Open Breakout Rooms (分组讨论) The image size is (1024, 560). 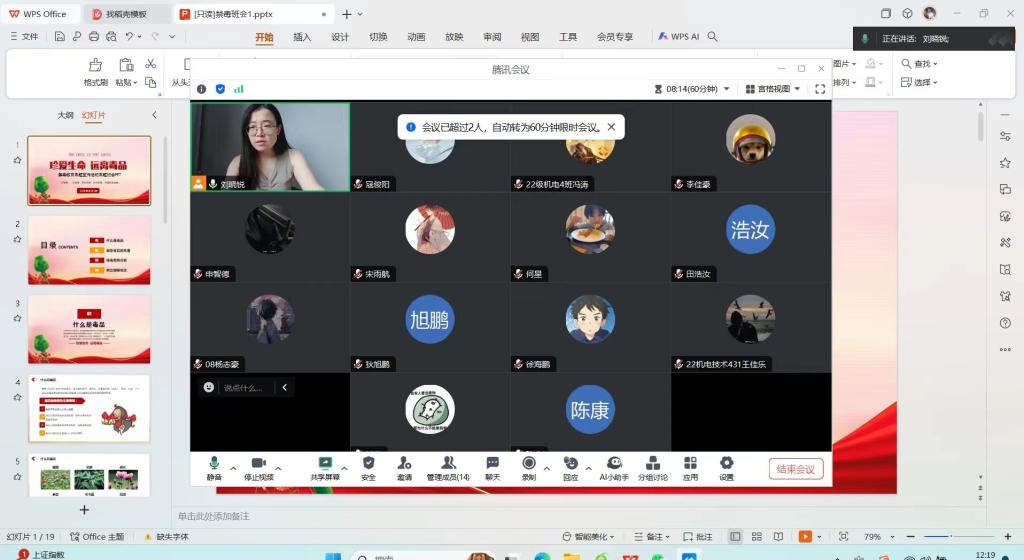[x=652, y=467]
